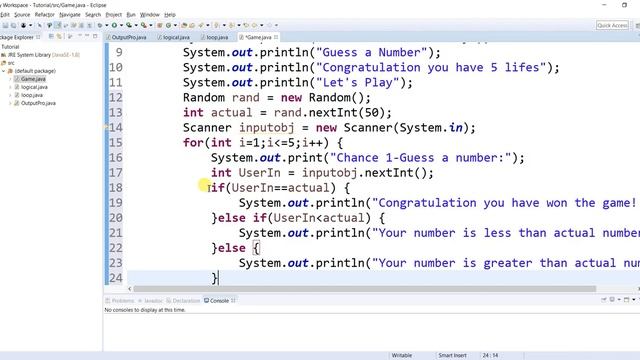Select Game.java in Package Explorer

pos(33,79)
